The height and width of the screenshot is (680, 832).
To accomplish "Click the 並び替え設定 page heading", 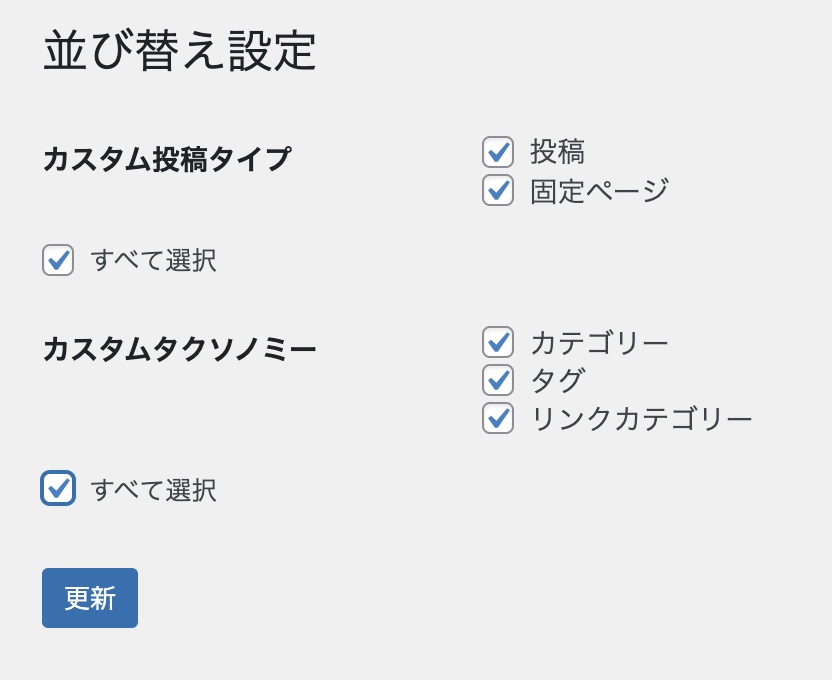I will 180,50.
